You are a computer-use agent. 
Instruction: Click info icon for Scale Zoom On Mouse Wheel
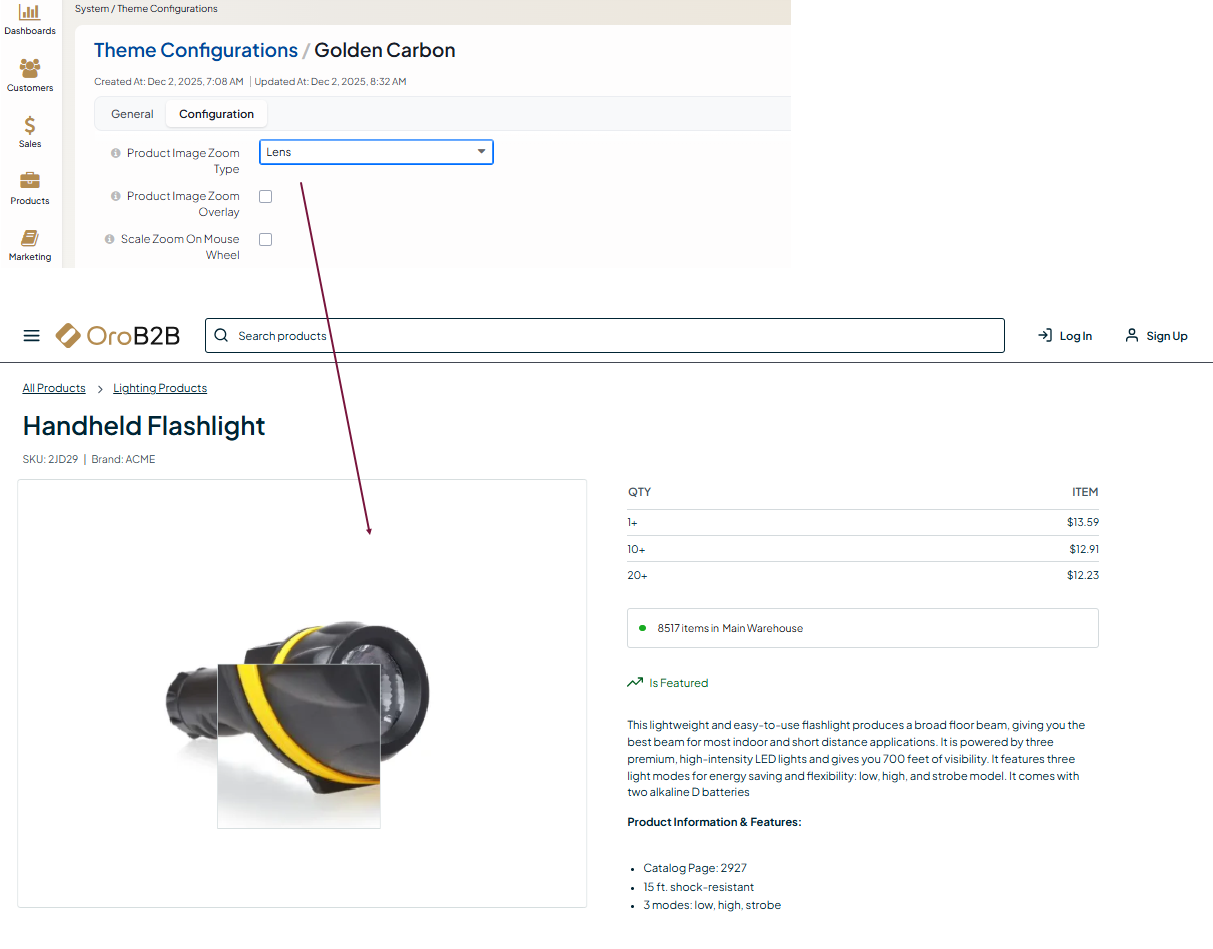110,240
